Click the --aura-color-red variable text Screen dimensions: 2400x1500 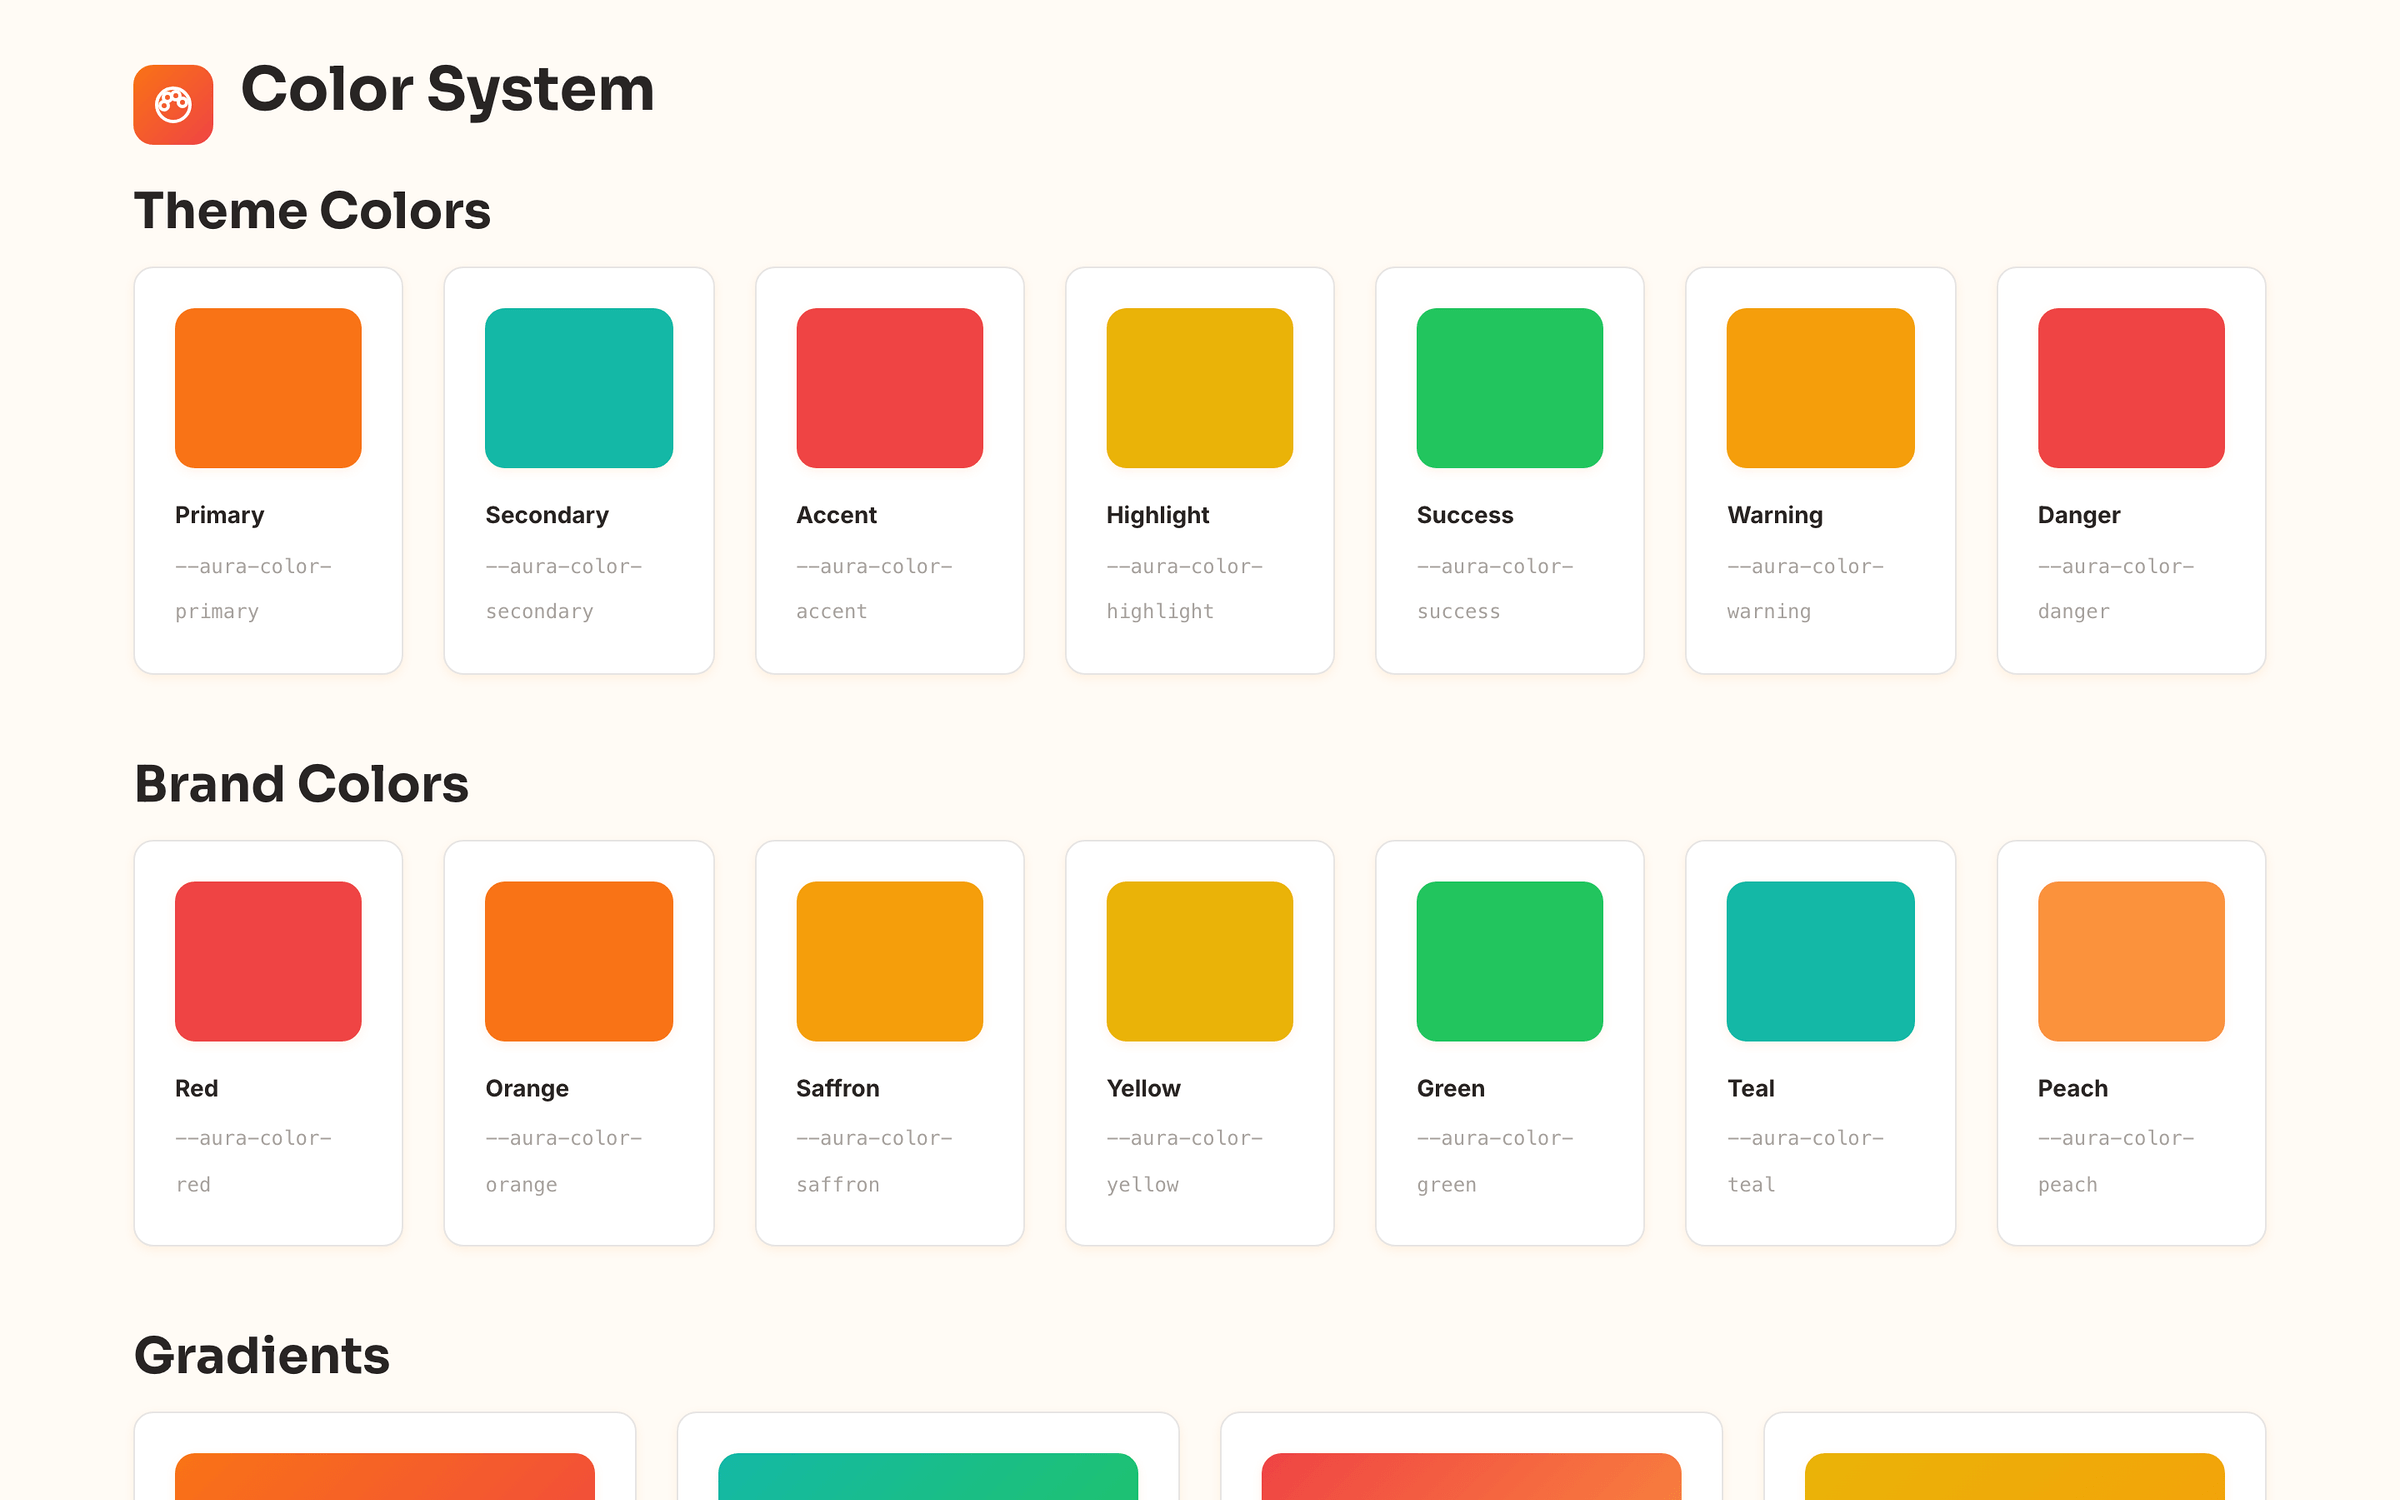(253, 1161)
